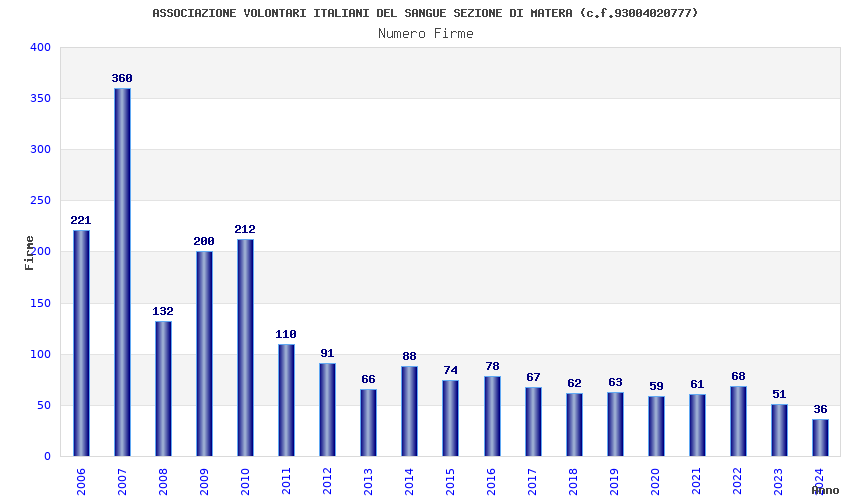Screen dimensions: 850x500
Task: Click the value label 221
Action: (81, 220)
